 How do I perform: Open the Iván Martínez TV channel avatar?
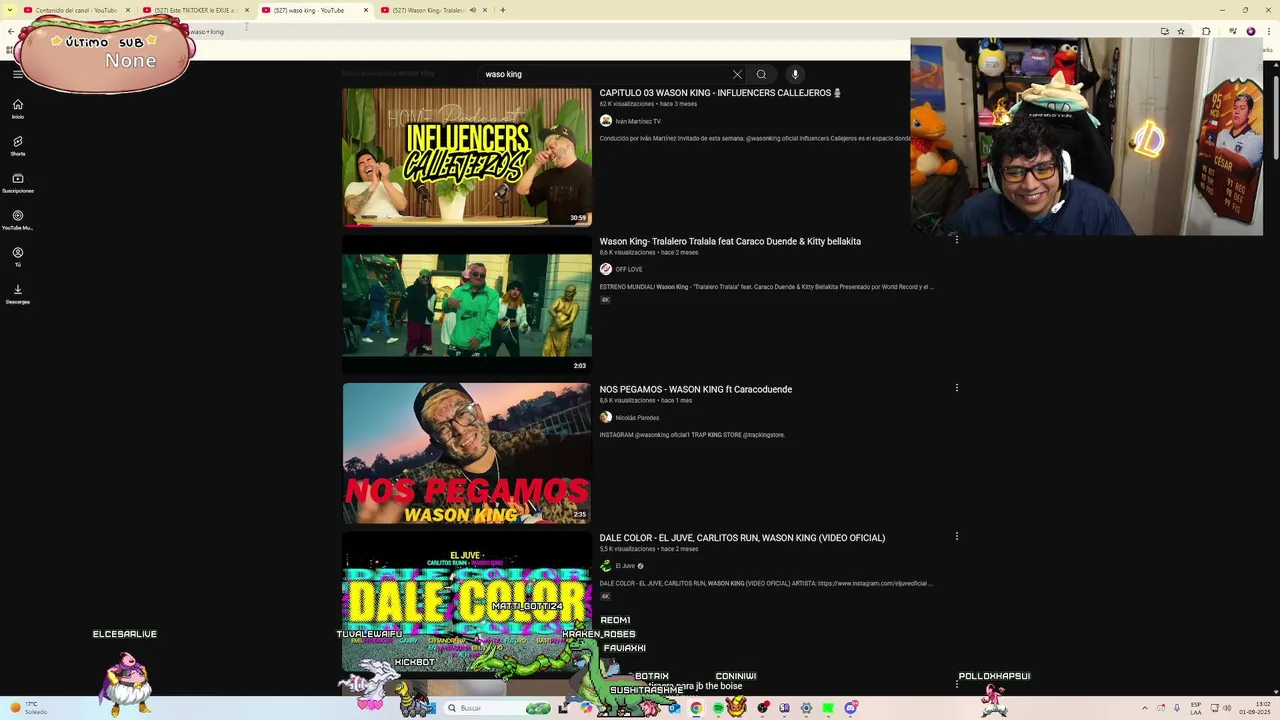tap(605, 121)
